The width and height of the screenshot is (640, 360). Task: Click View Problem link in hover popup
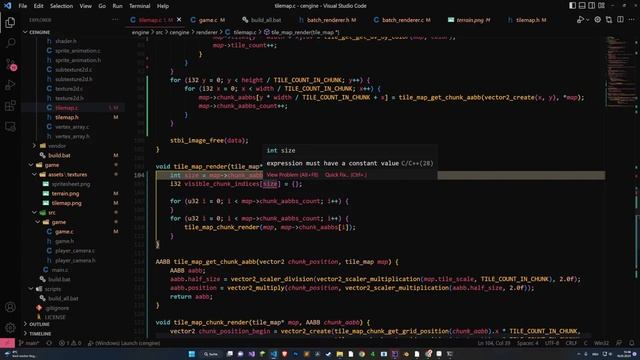[x=292, y=175]
